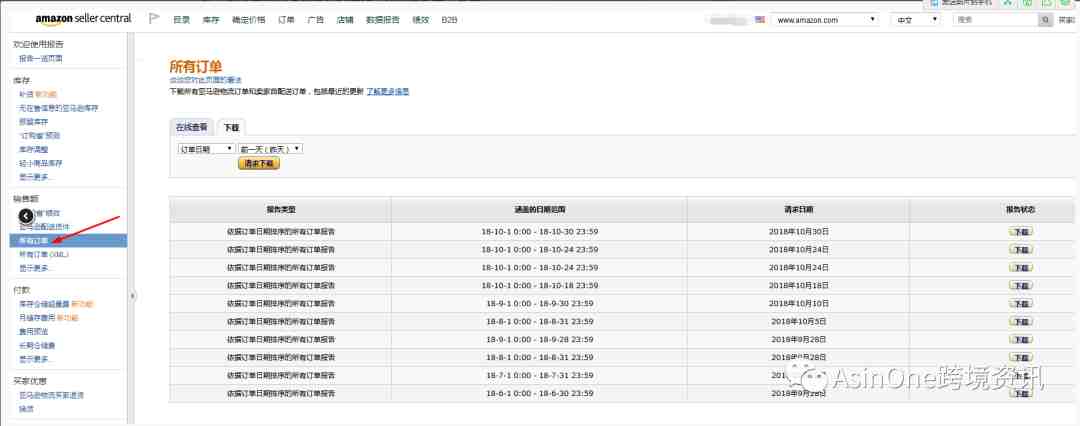The width and height of the screenshot is (1080, 426).
Task: Select the 下载 tab
Action: 231,128
